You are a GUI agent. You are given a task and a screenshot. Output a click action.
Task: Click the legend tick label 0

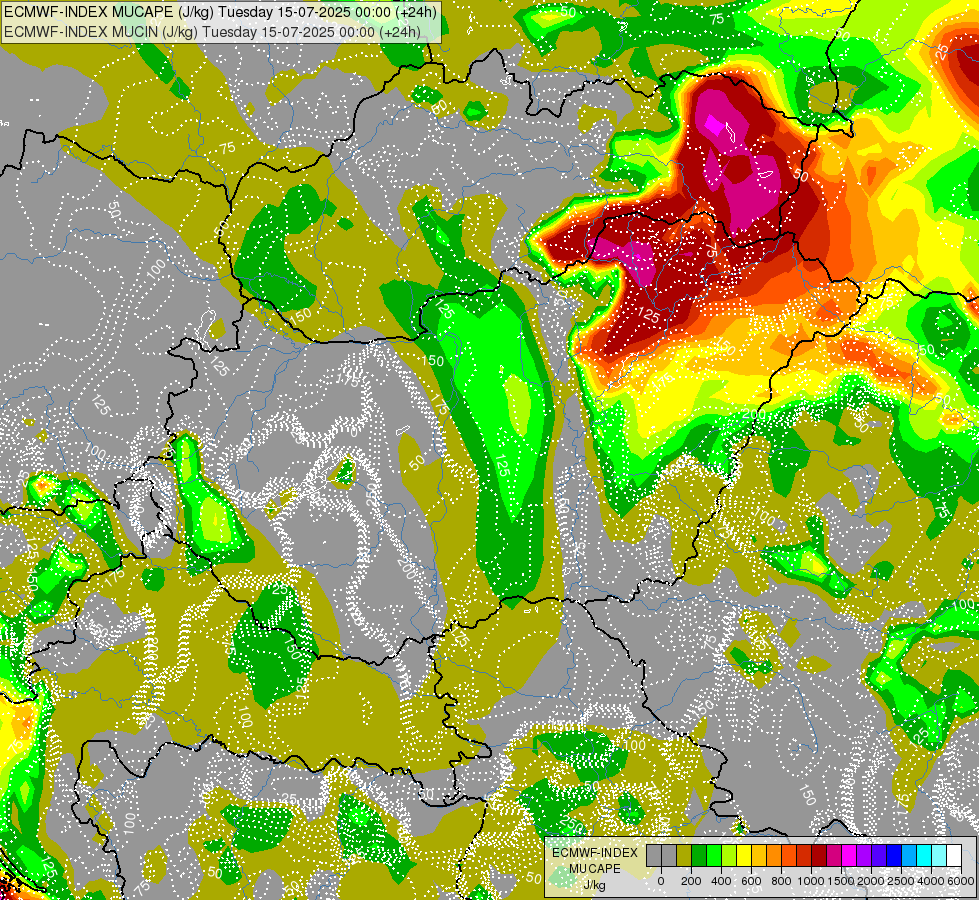661,881
